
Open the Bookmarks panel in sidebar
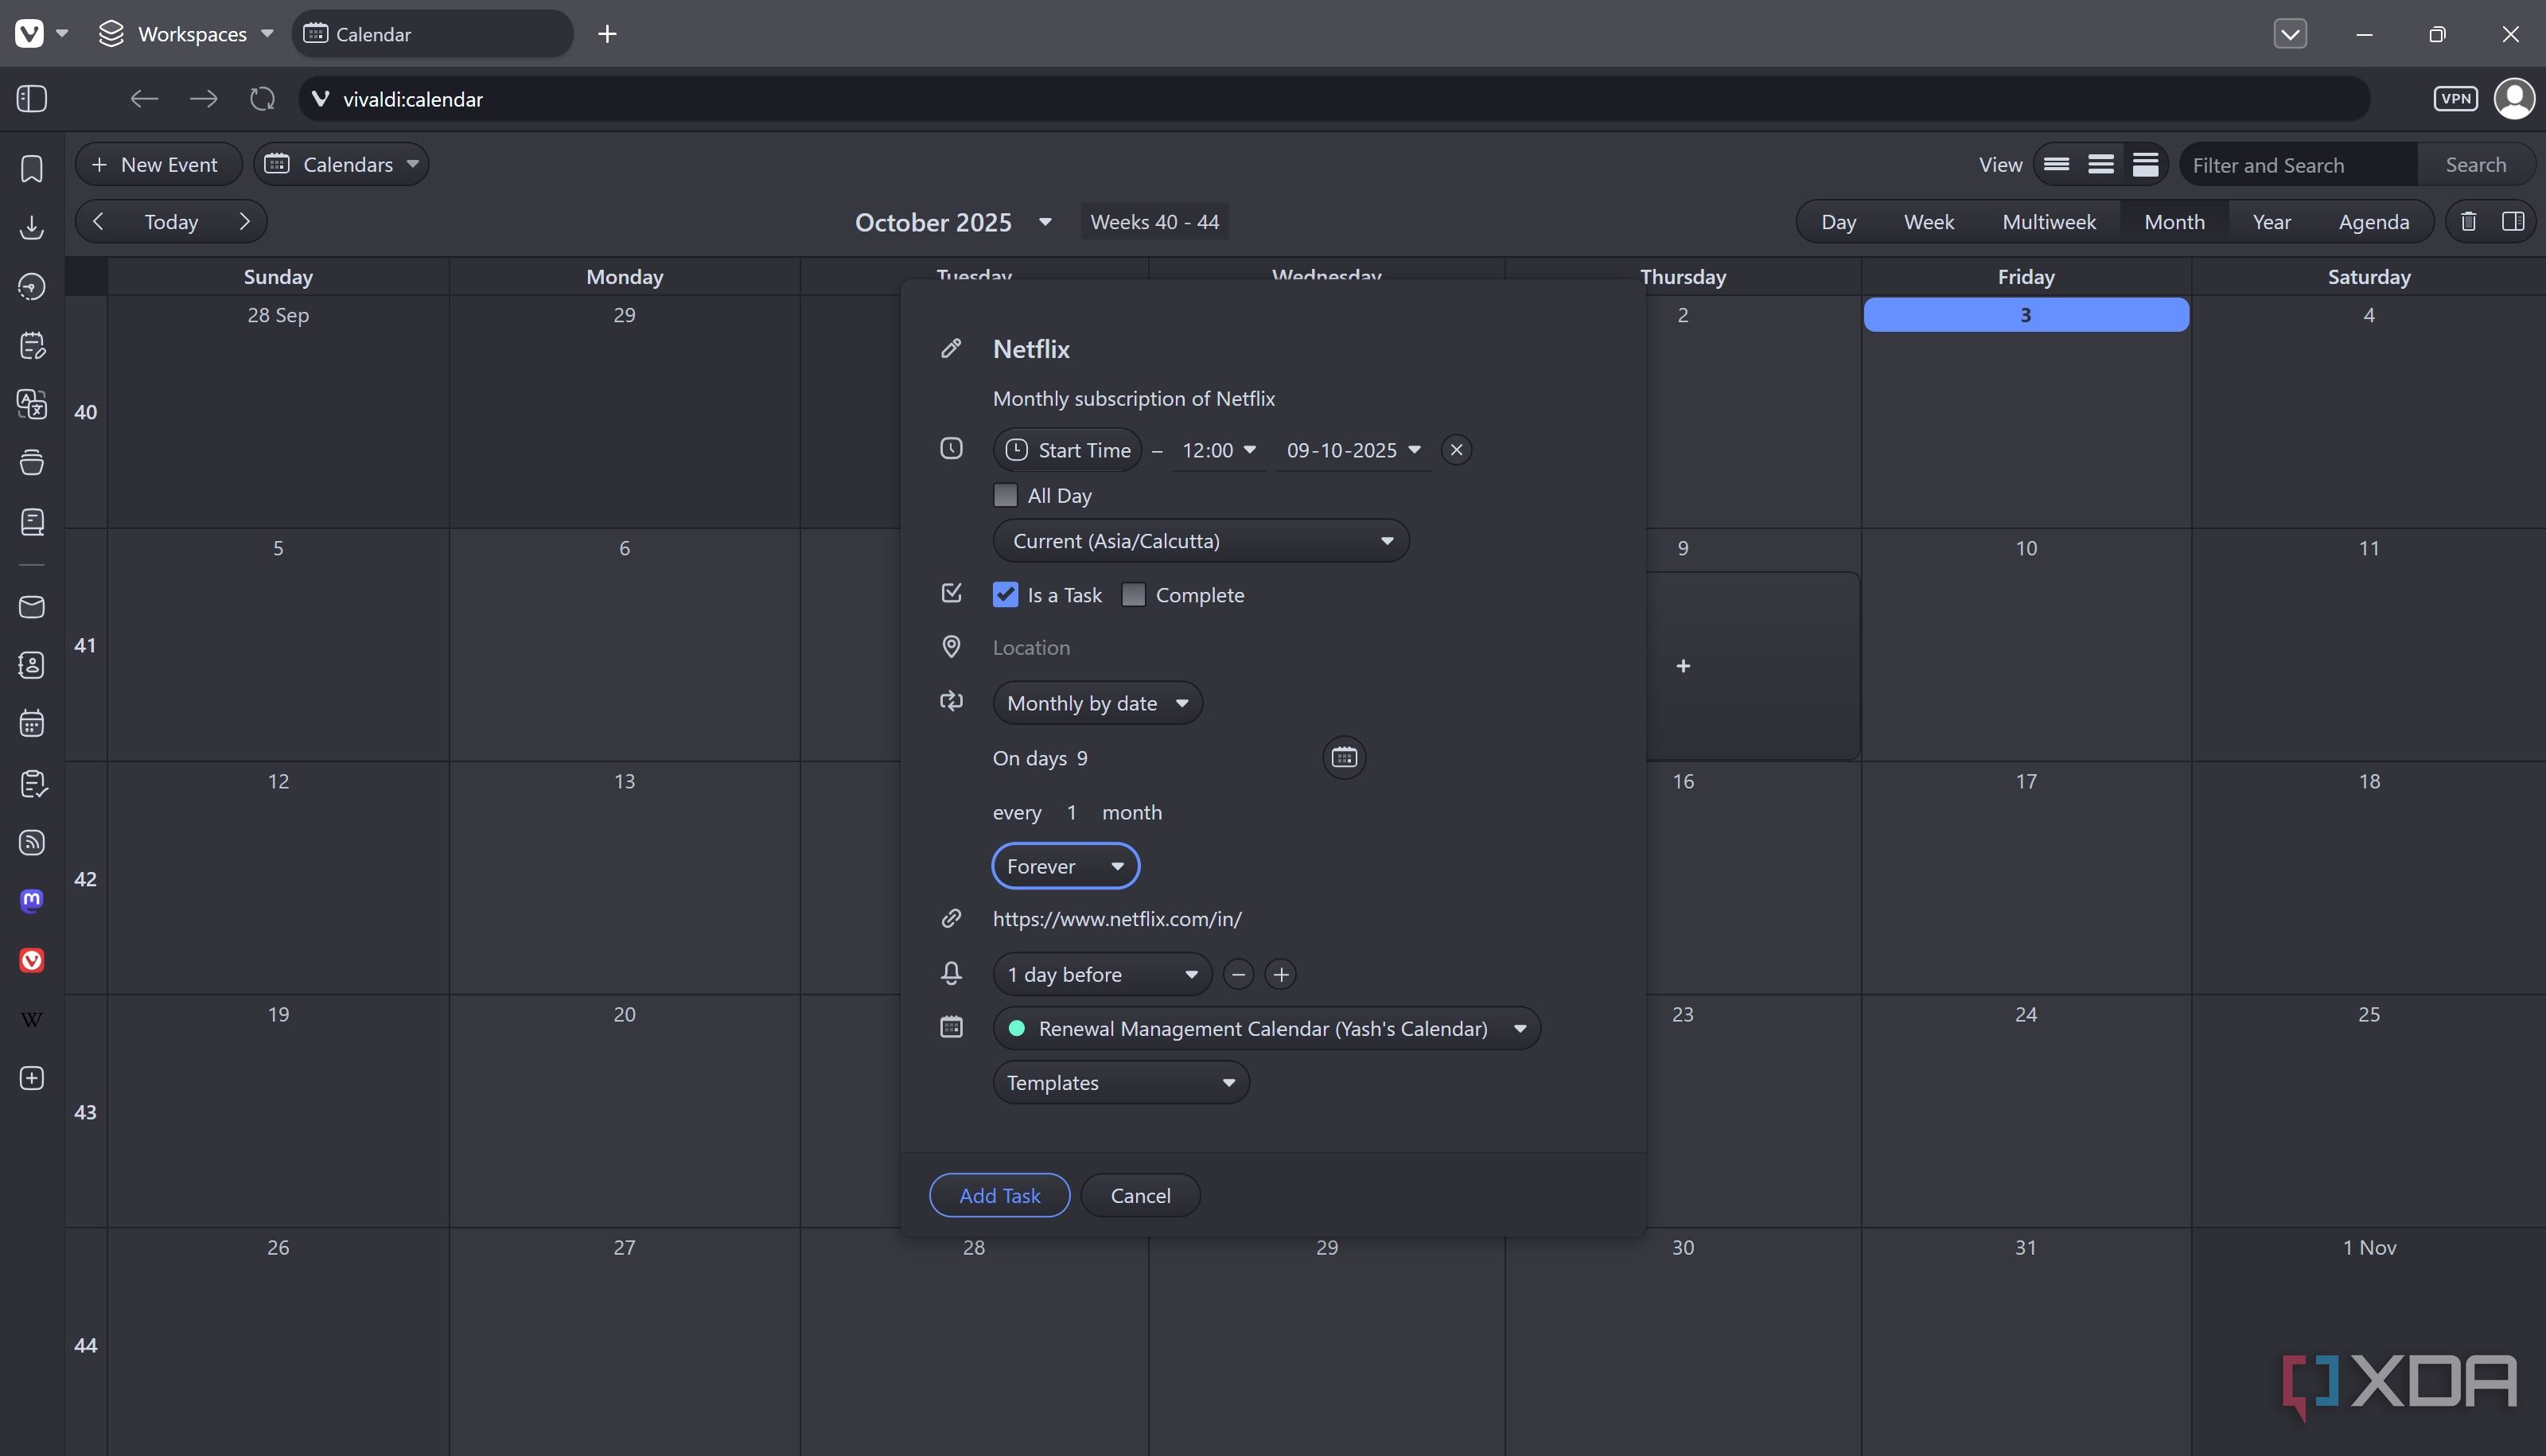coord(32,168)
